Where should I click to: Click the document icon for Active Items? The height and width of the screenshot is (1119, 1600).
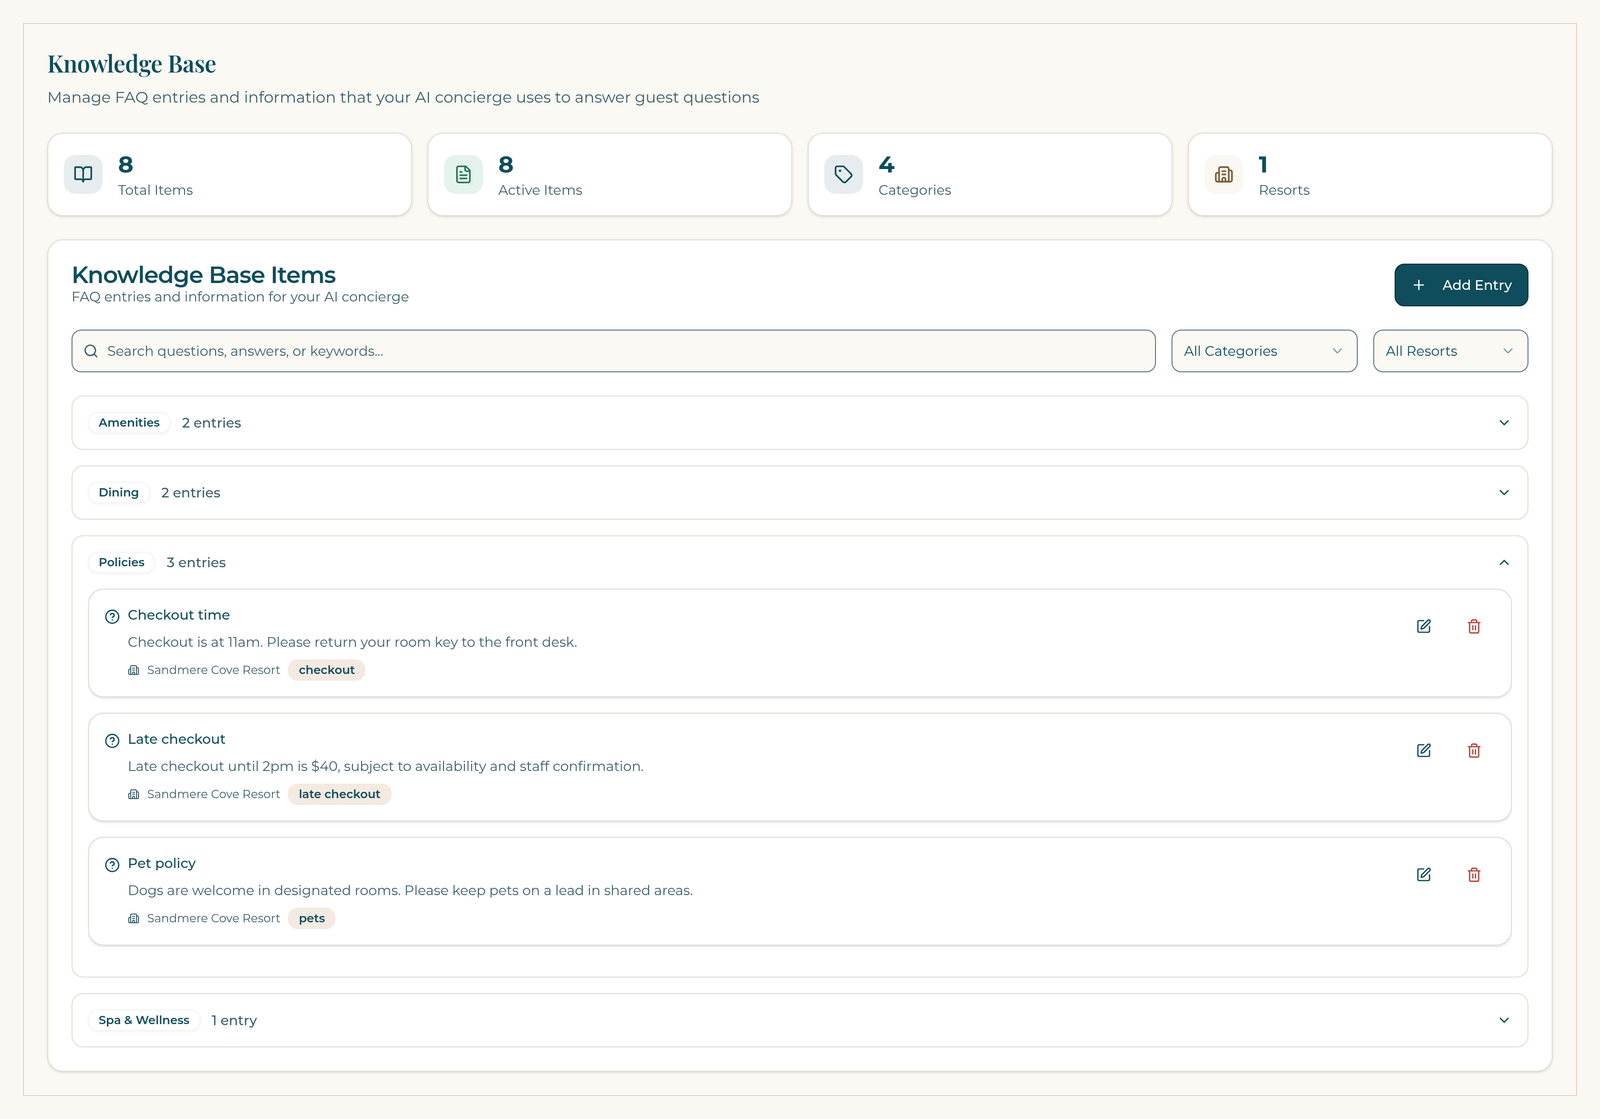pyautogui.click(x=463, y=174)
